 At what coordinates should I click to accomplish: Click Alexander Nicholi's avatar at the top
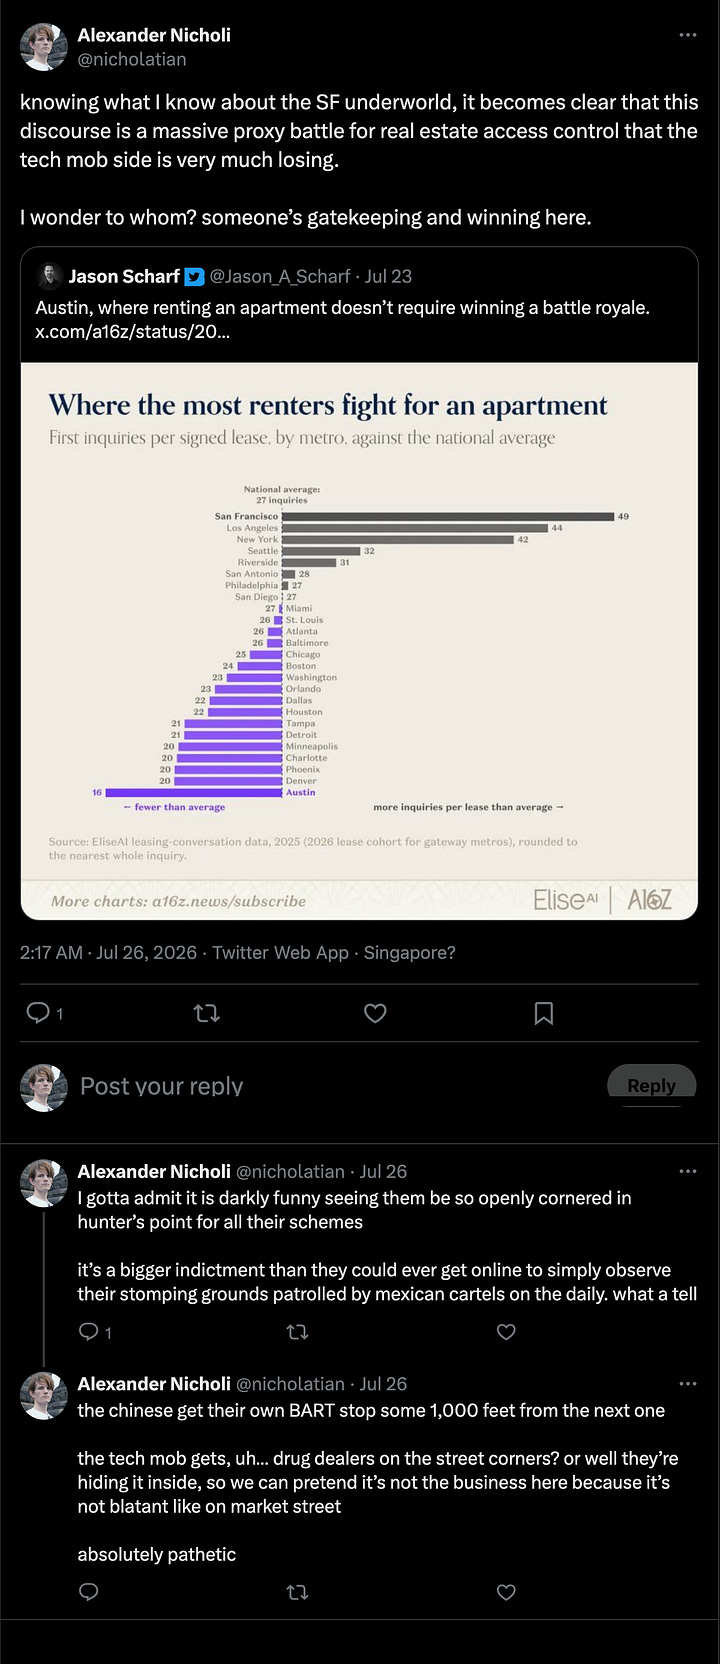coord(44,47)
